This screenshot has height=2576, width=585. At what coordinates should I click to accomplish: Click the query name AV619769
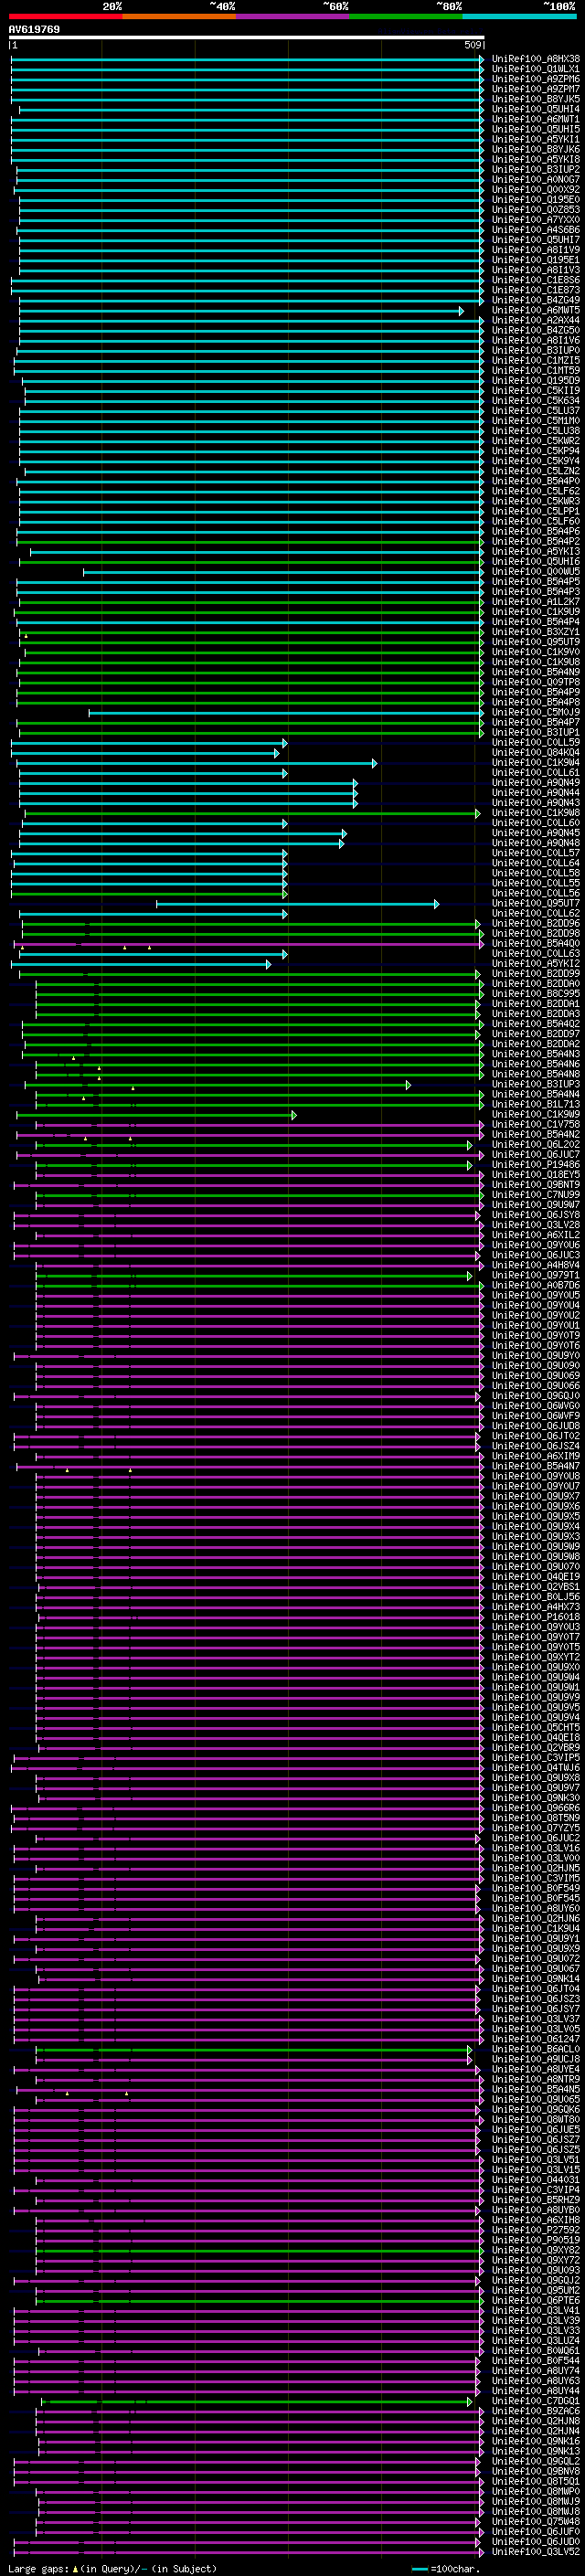click(x=34, y=30)
